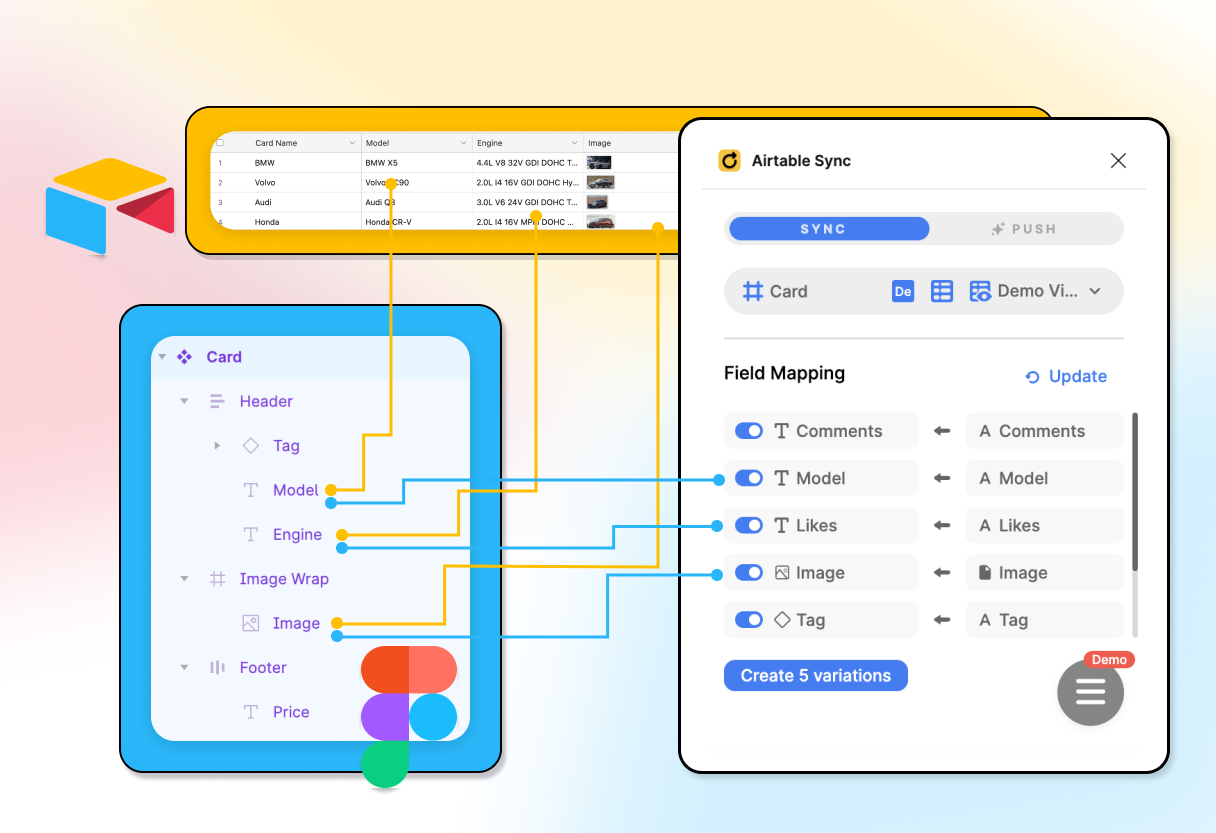Click the Image Wrap frame hash icon
This screenshot has width=1216, height=833.
[217, 579]
